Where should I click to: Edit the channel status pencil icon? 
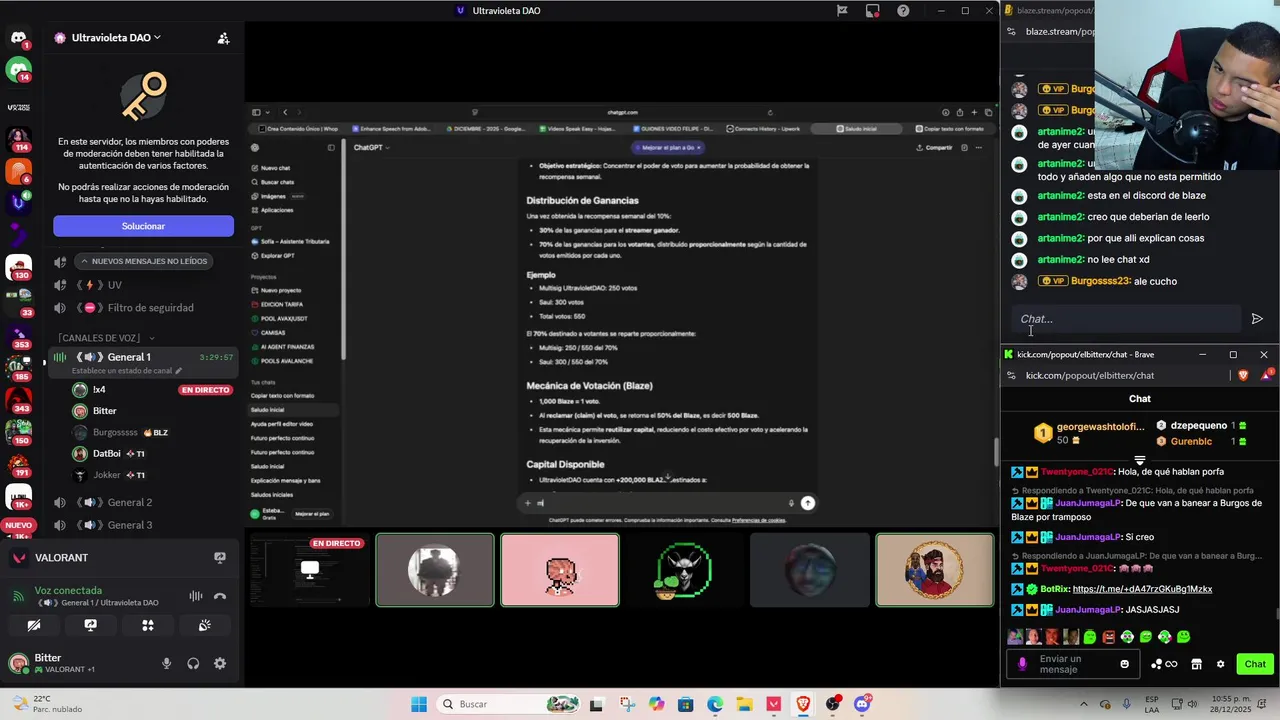[x=179, y=371]
